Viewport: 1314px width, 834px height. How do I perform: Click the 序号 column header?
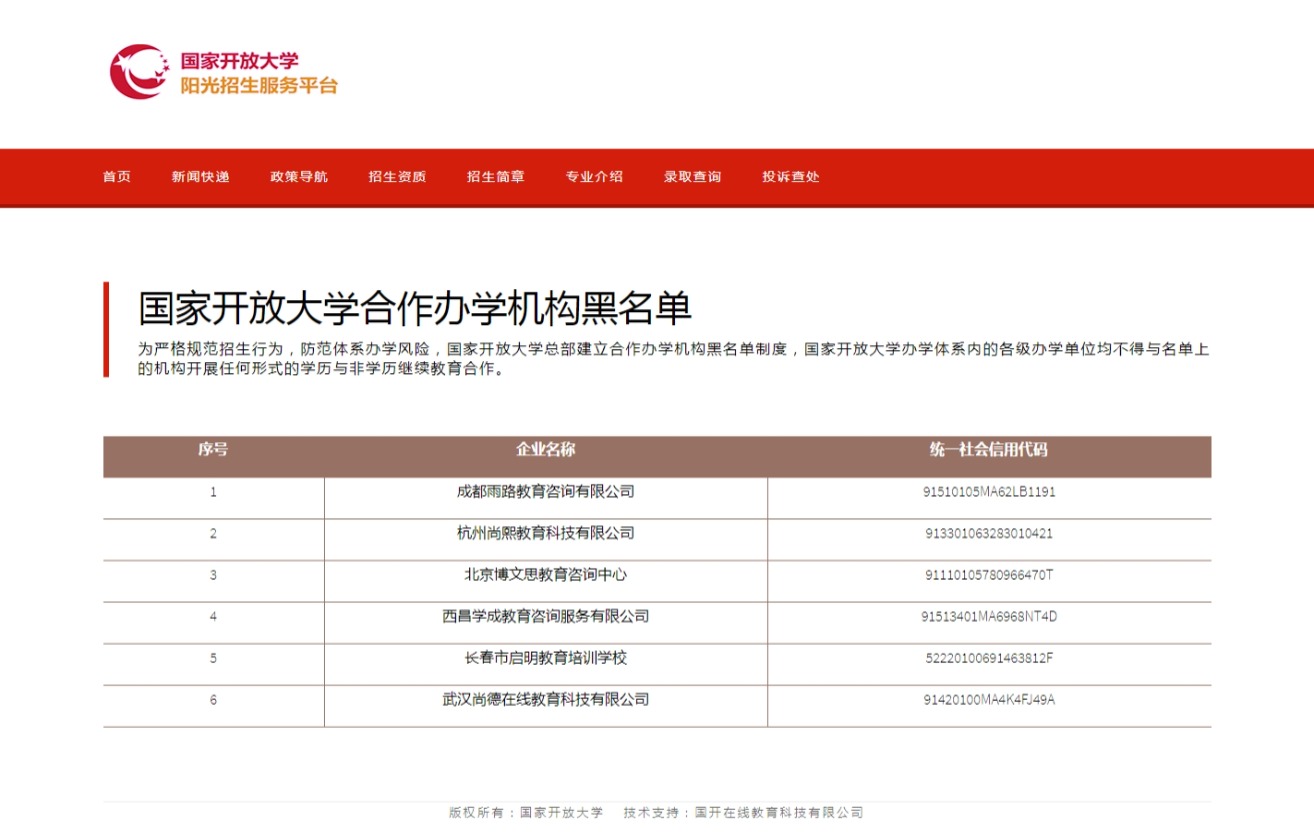213,450
